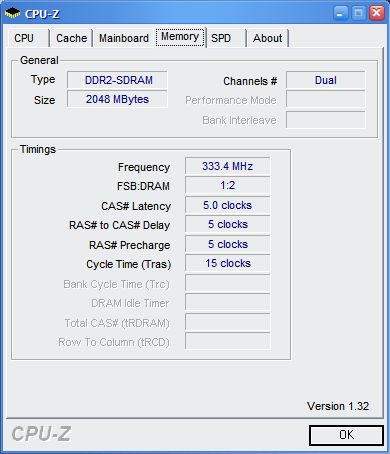Click the empty Performance Mode field
Screen dimensions: 390x454
click(x=326, y=100)
